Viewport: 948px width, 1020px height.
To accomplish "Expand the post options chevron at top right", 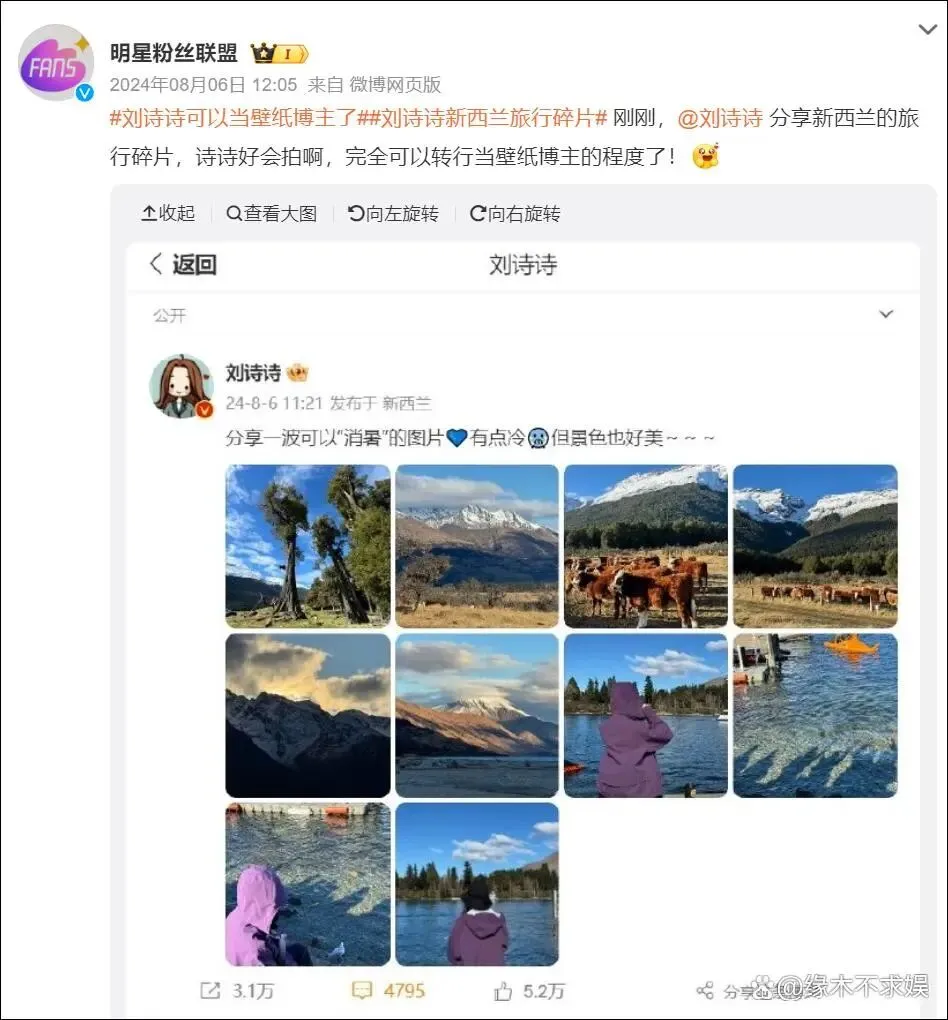I will [x=927, y=29].
